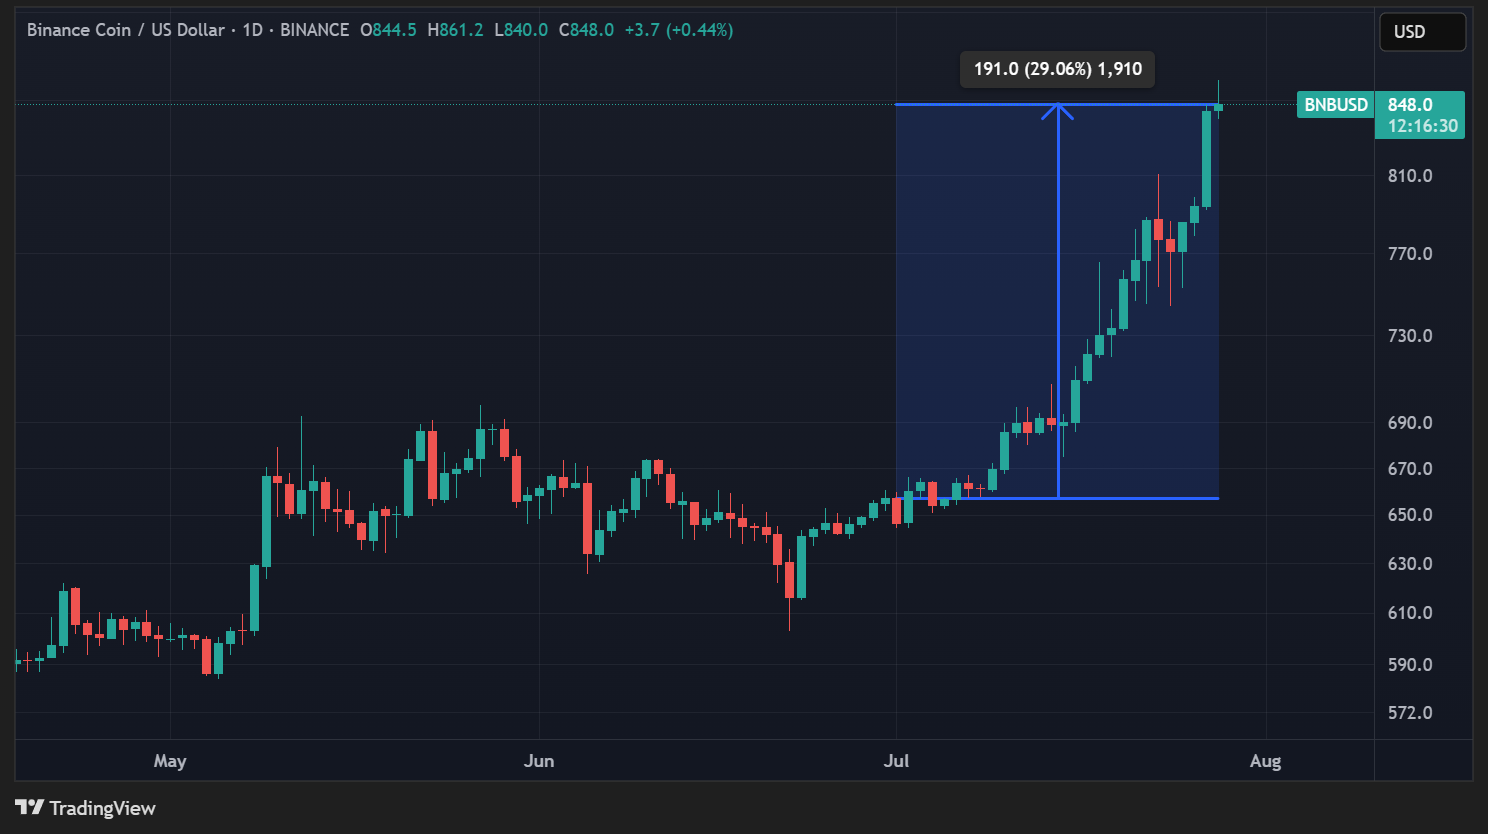Click the 12:16:30 candle countdown timer
The image size is (1488, 834).
tap(1422, 126)
